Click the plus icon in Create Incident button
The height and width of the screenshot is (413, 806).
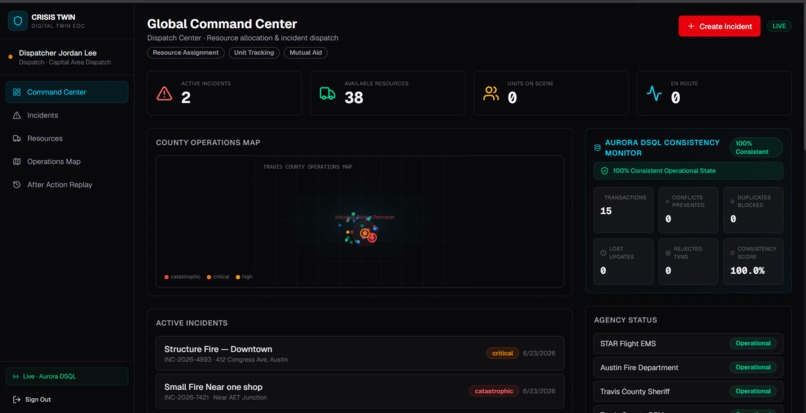[691, 26]
